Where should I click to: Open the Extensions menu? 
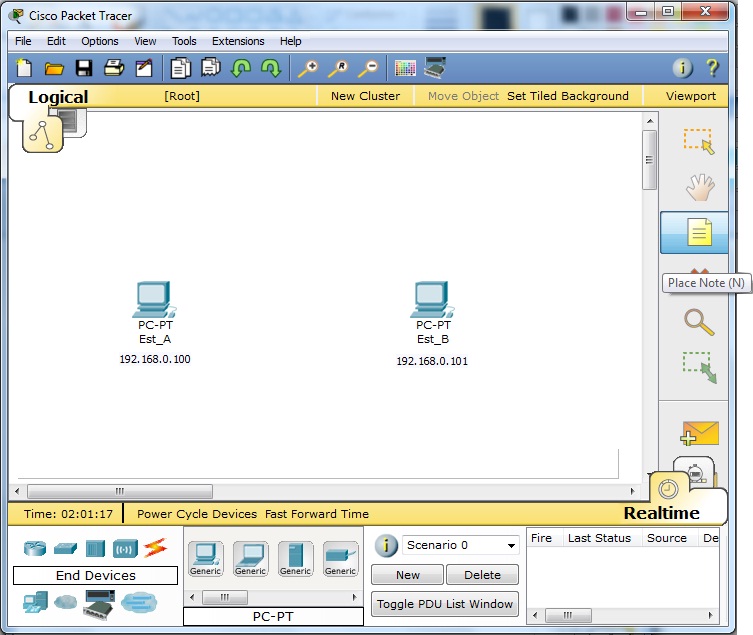point(238,41)
